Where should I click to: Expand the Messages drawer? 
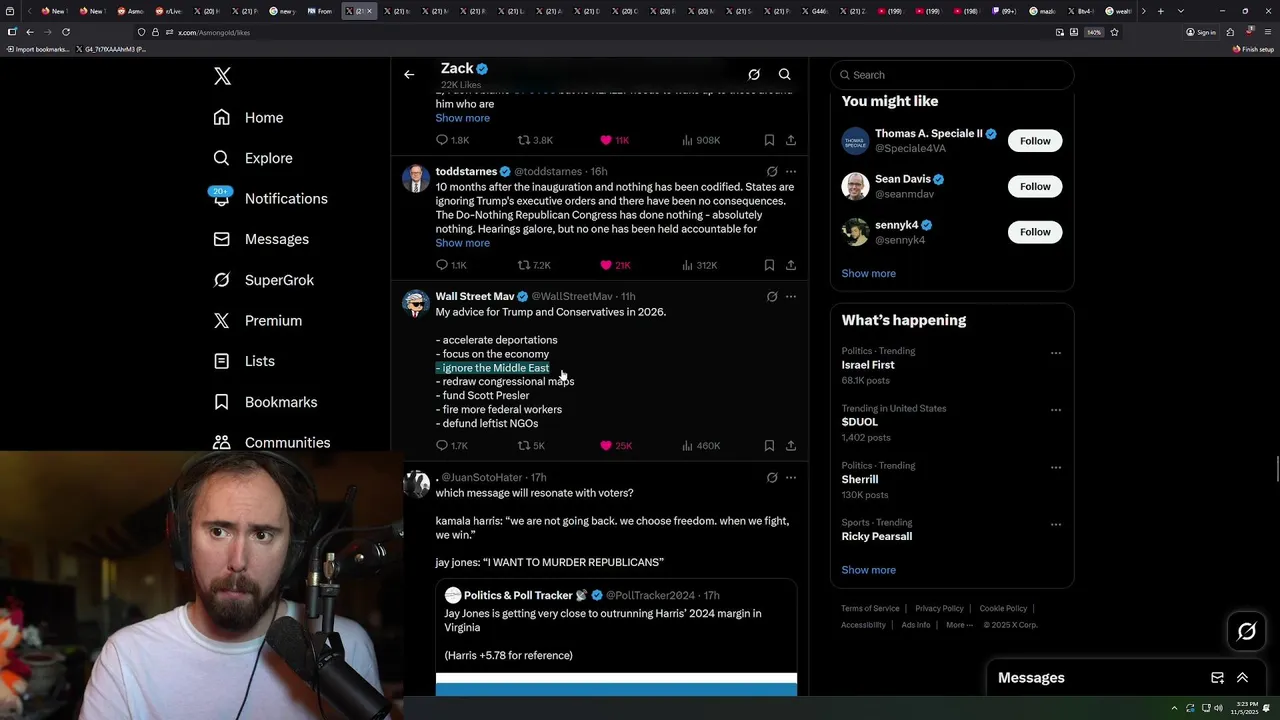[1242, 677]
